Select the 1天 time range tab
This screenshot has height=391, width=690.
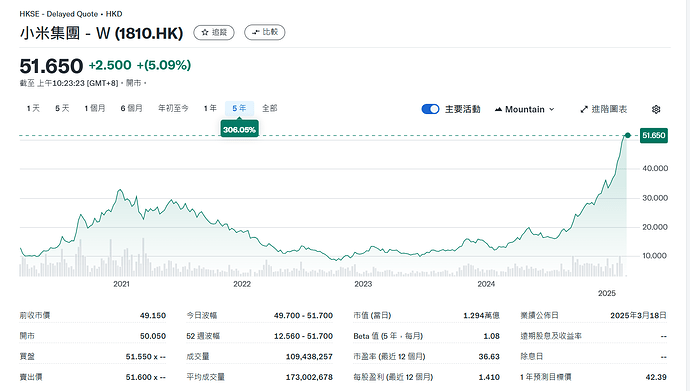pyautogui.click(x=33, y=108)
